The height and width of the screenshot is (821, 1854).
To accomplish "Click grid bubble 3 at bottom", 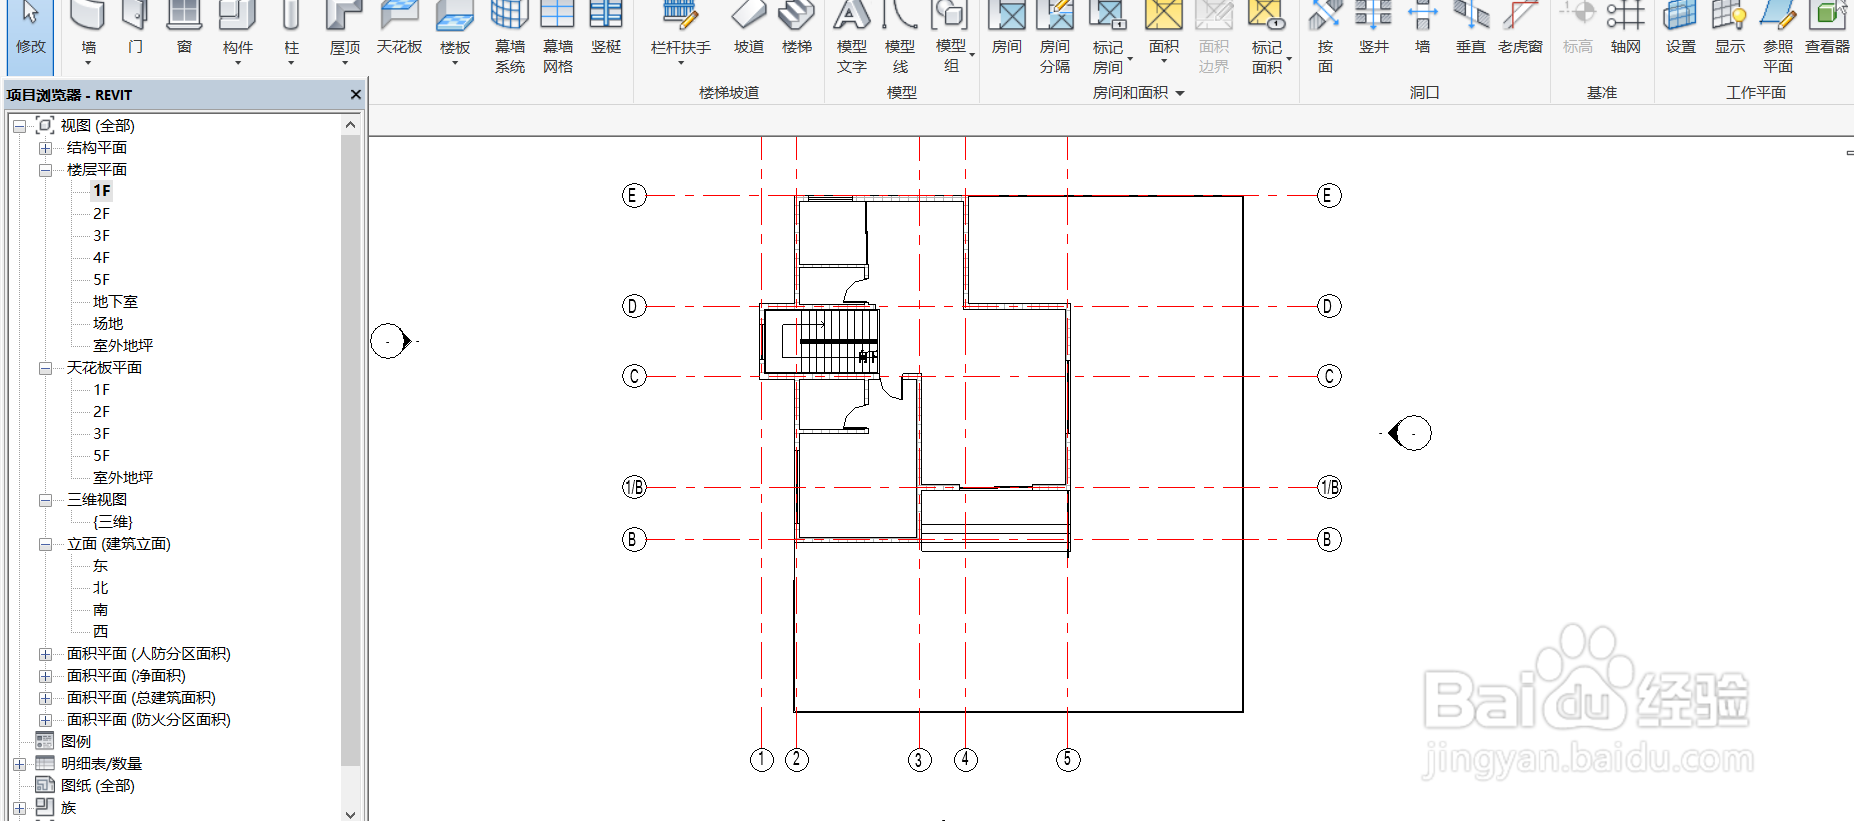I will click(919, 760).
